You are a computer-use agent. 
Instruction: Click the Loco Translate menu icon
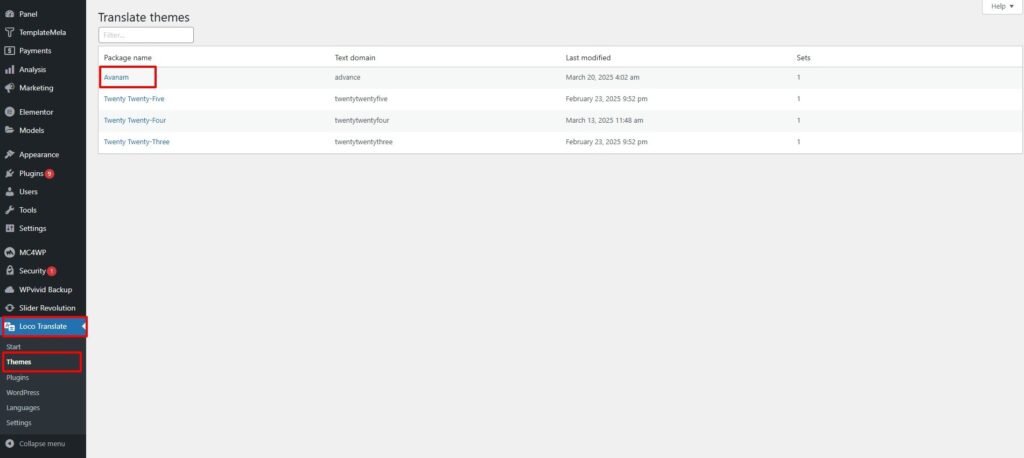coord(10,326)
